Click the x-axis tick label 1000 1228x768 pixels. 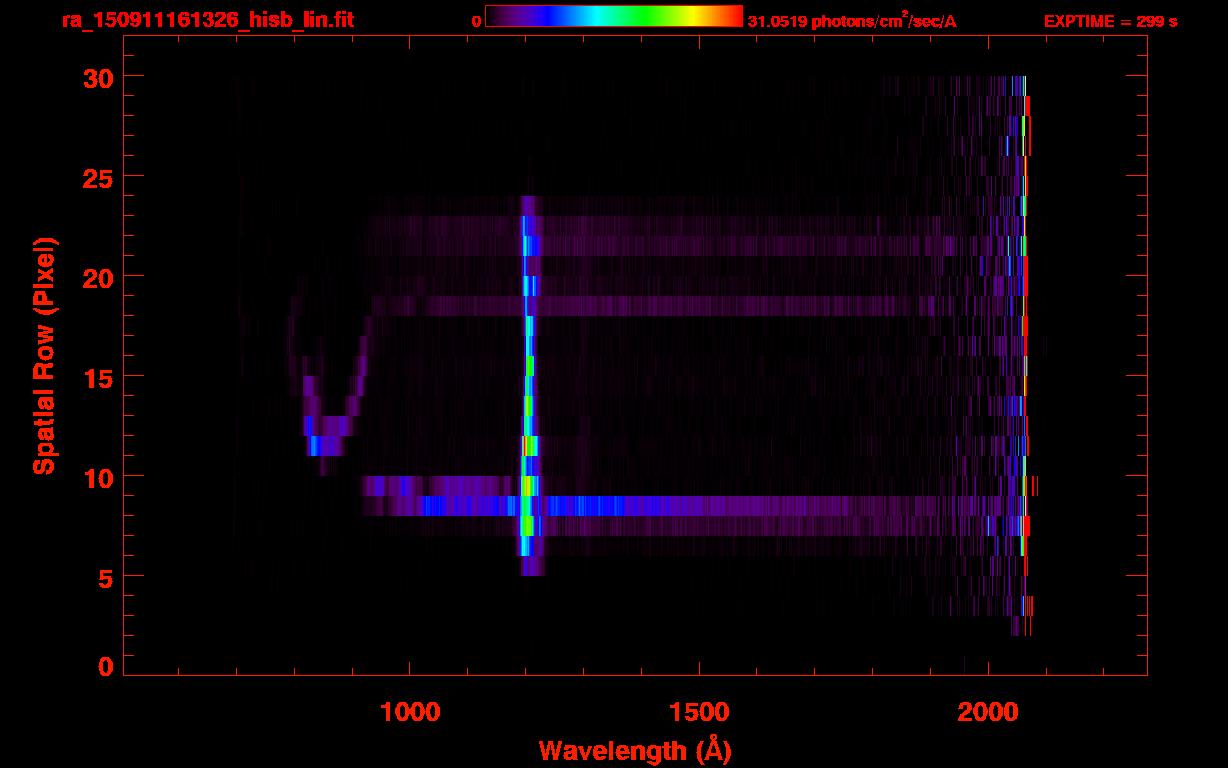410,711
